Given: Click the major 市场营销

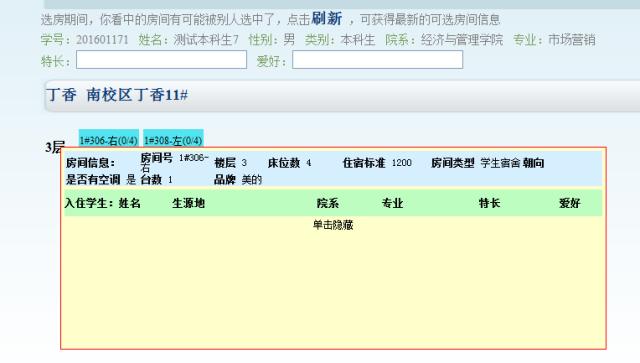Looking at the screenshot, I should [x=571, y=40].
